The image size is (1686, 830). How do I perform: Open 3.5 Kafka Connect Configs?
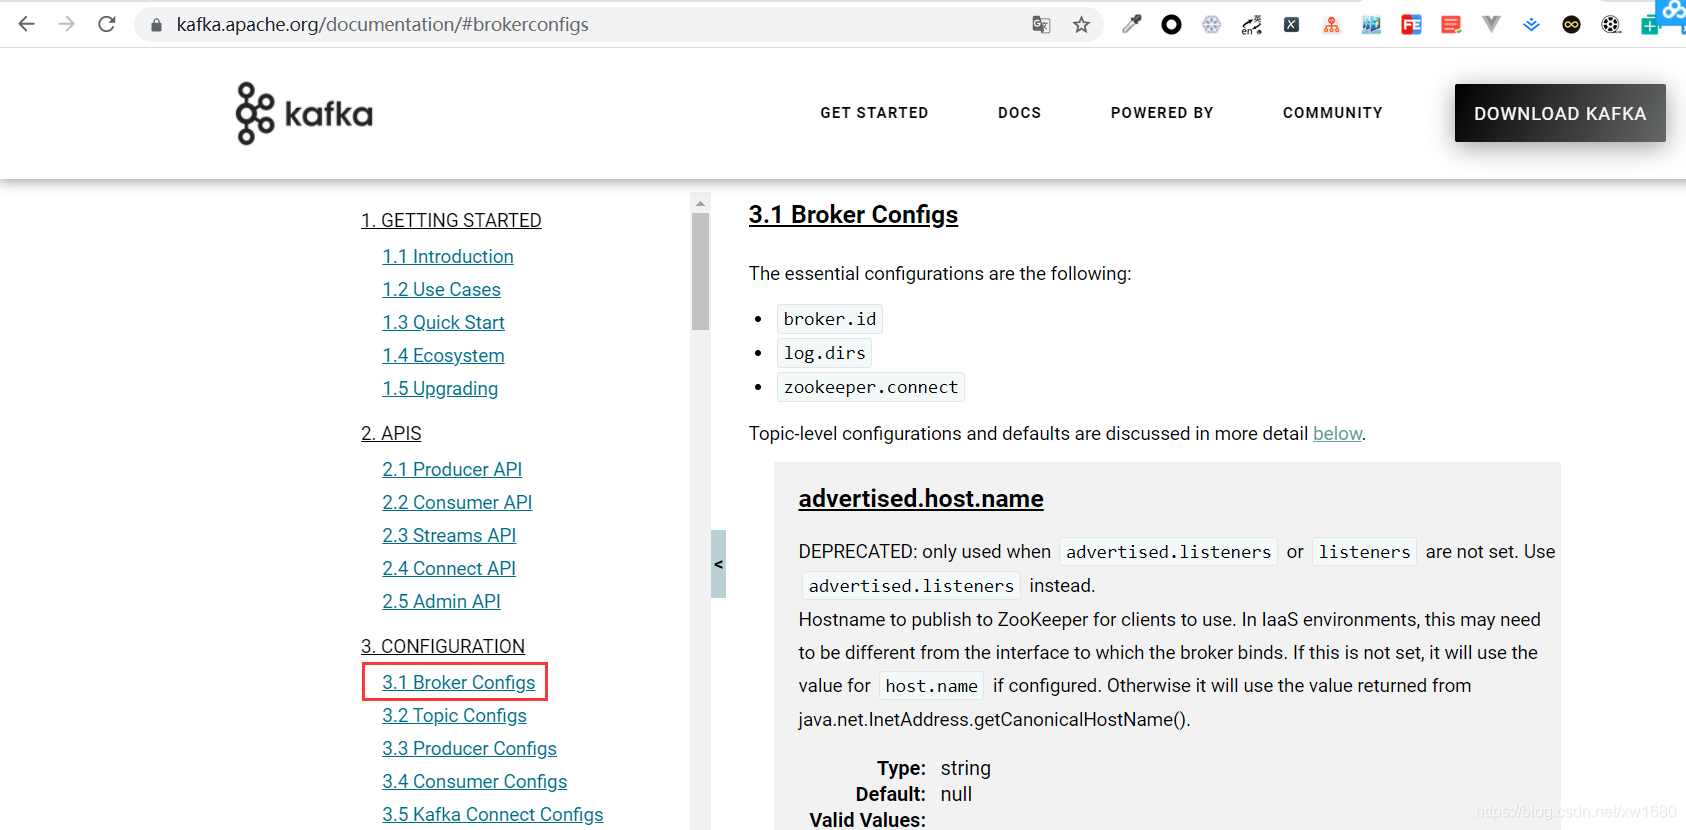[493, 814]
